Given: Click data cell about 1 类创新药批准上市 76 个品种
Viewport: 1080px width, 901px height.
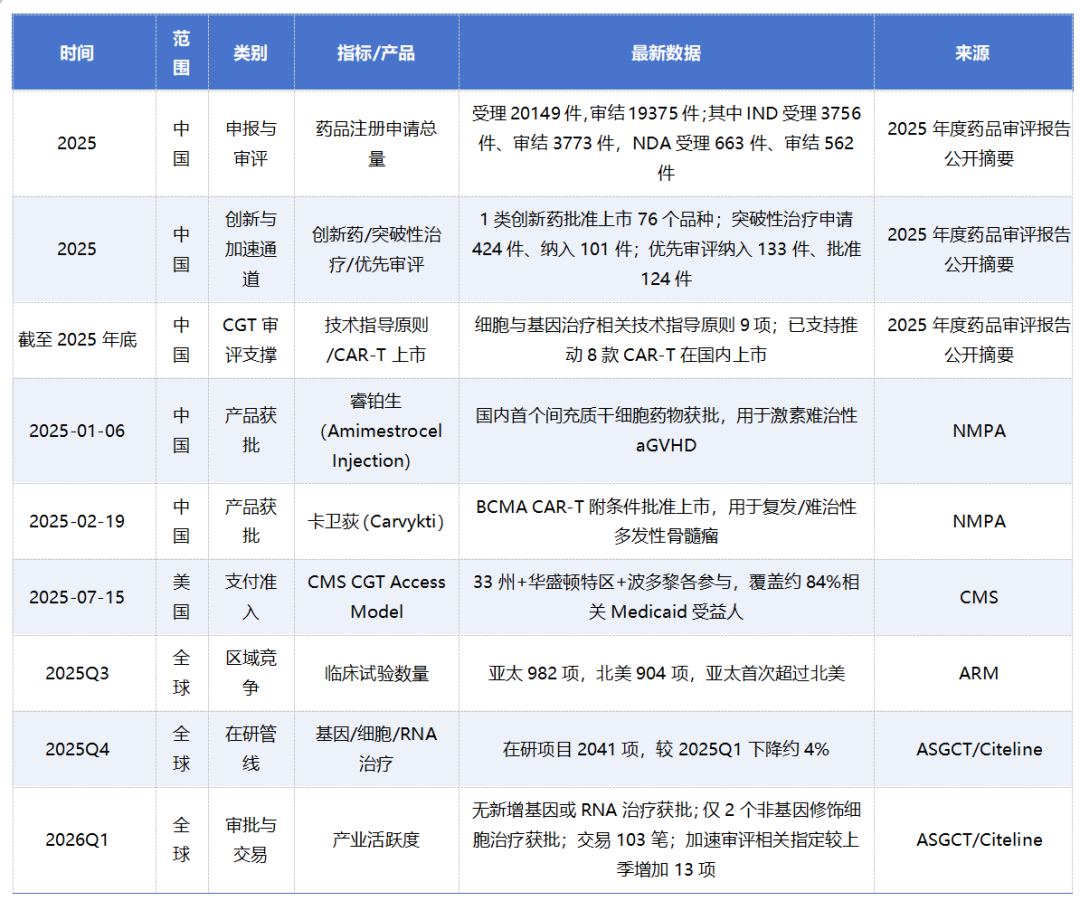Looking at the screenshot, I should pyautogui.click(x=666, y=249).
